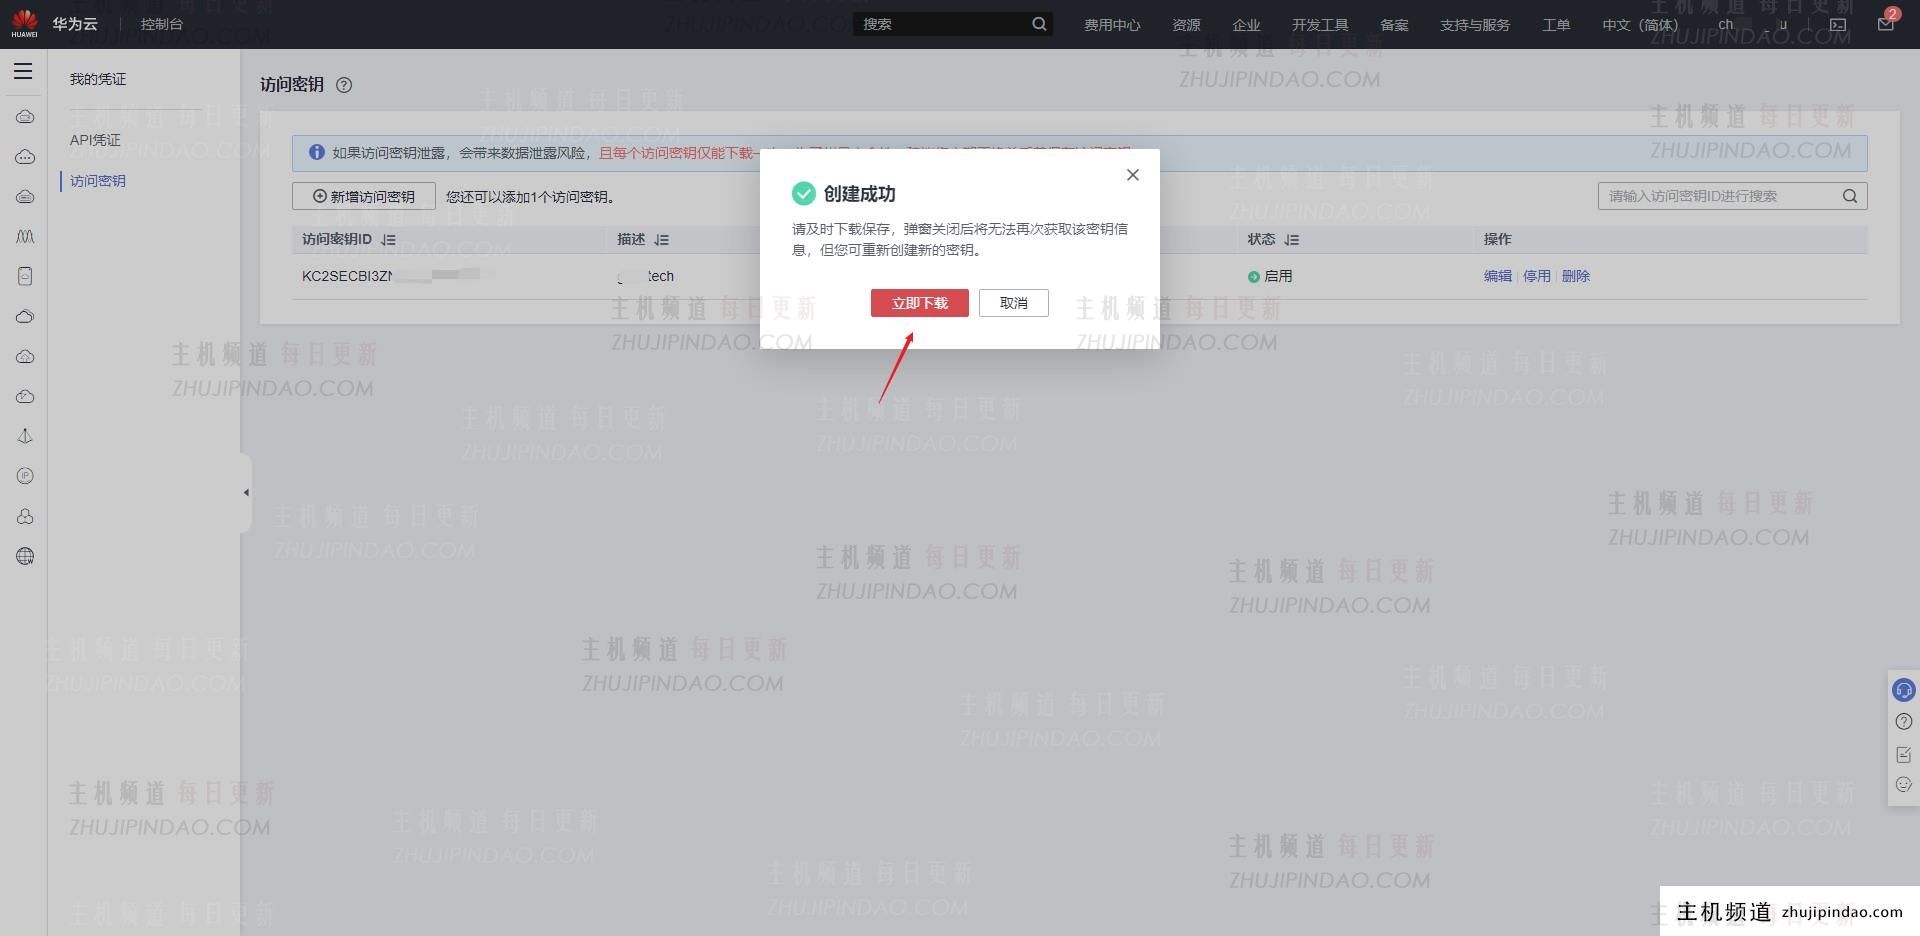Sort by 状态 column
This screenshot has width=1920, height=936.
(1291, 240)
